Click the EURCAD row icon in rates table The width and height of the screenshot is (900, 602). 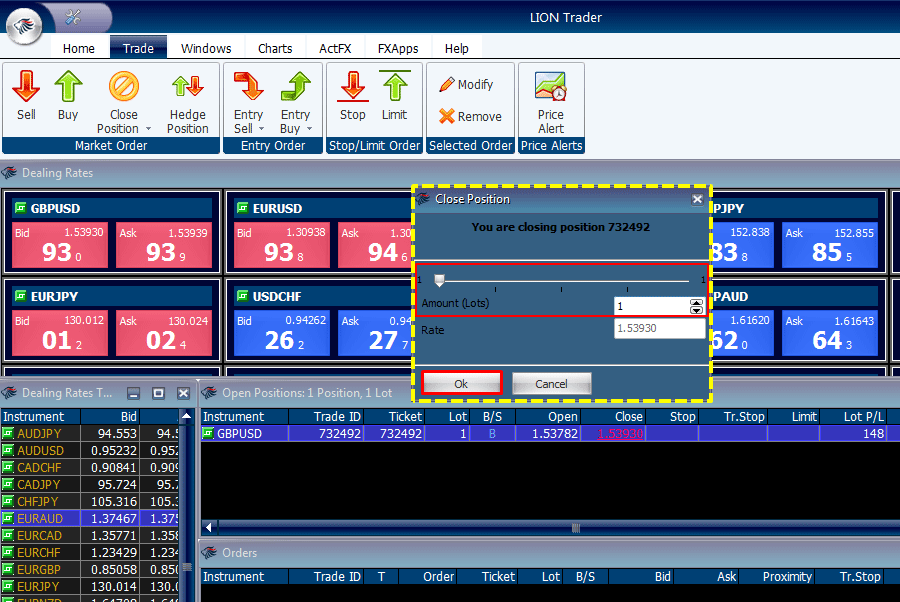tap(8, 535)
